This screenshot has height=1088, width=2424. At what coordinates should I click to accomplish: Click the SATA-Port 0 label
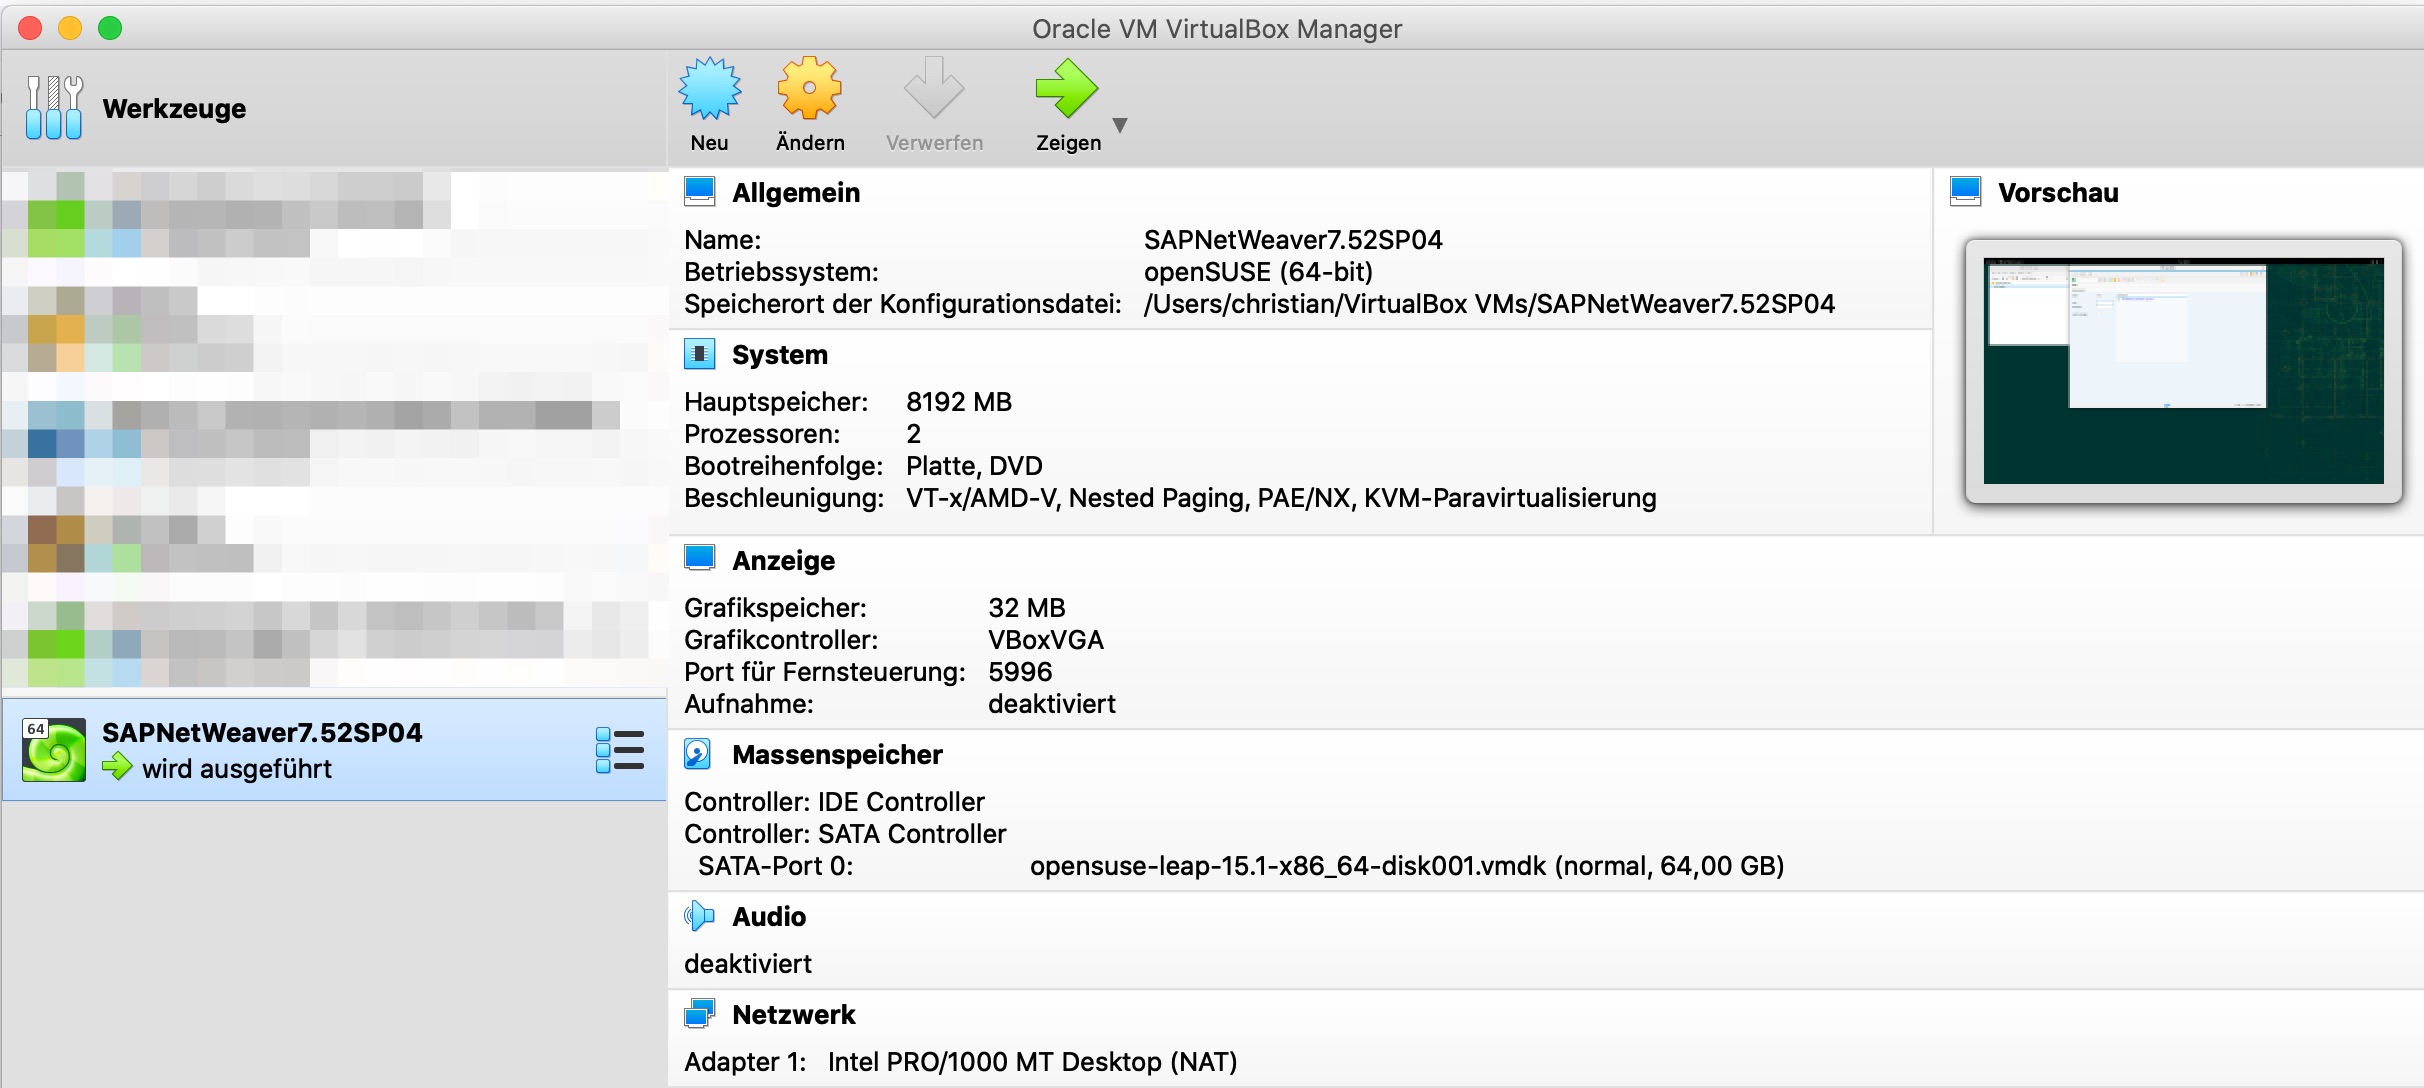click(x=776, y=866)
